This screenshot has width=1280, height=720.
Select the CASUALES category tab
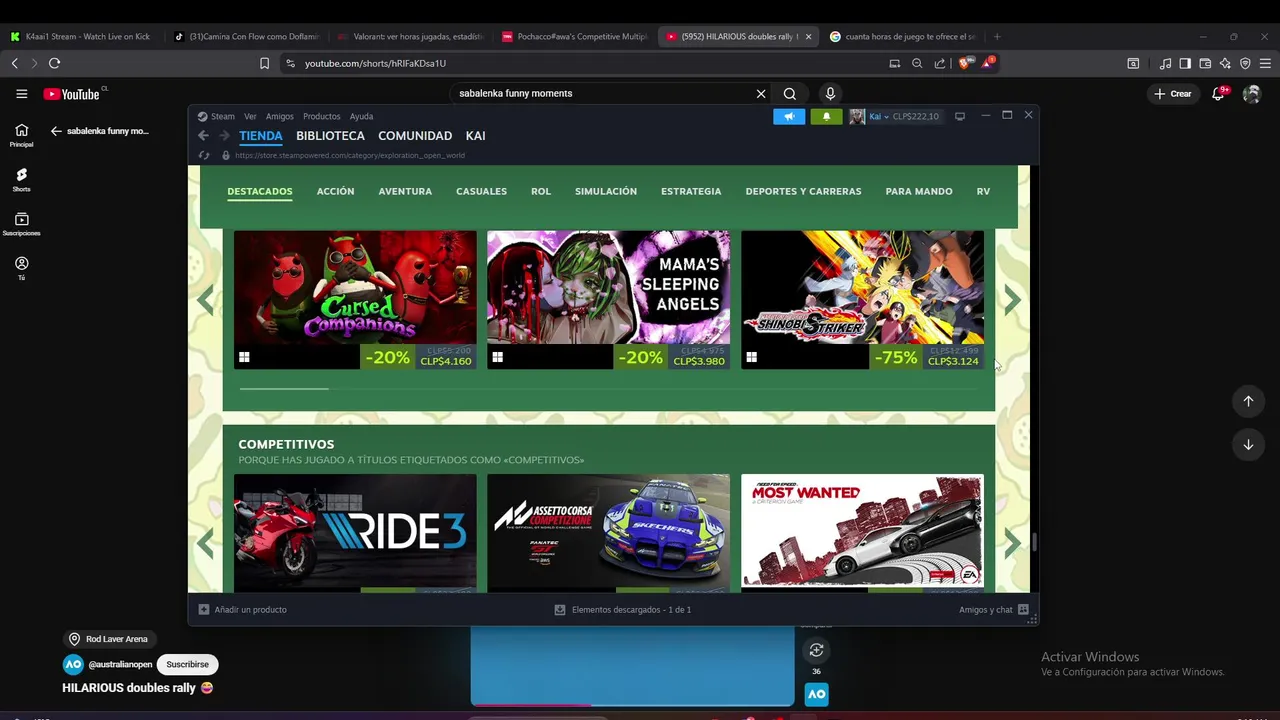481,191
